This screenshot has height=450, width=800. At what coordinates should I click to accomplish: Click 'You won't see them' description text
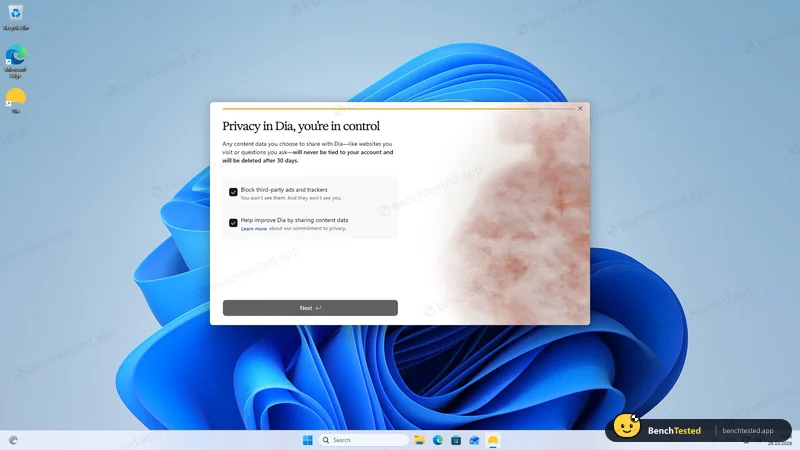(291, 198)
